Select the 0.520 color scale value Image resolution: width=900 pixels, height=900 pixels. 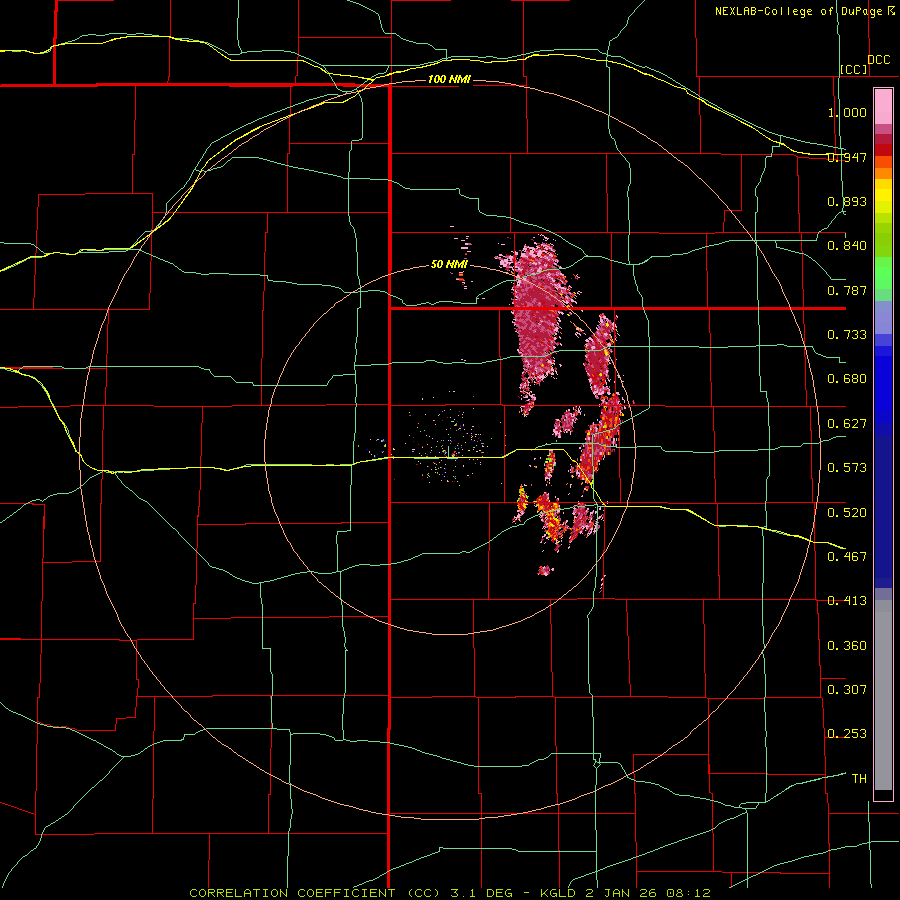(847, 513)
